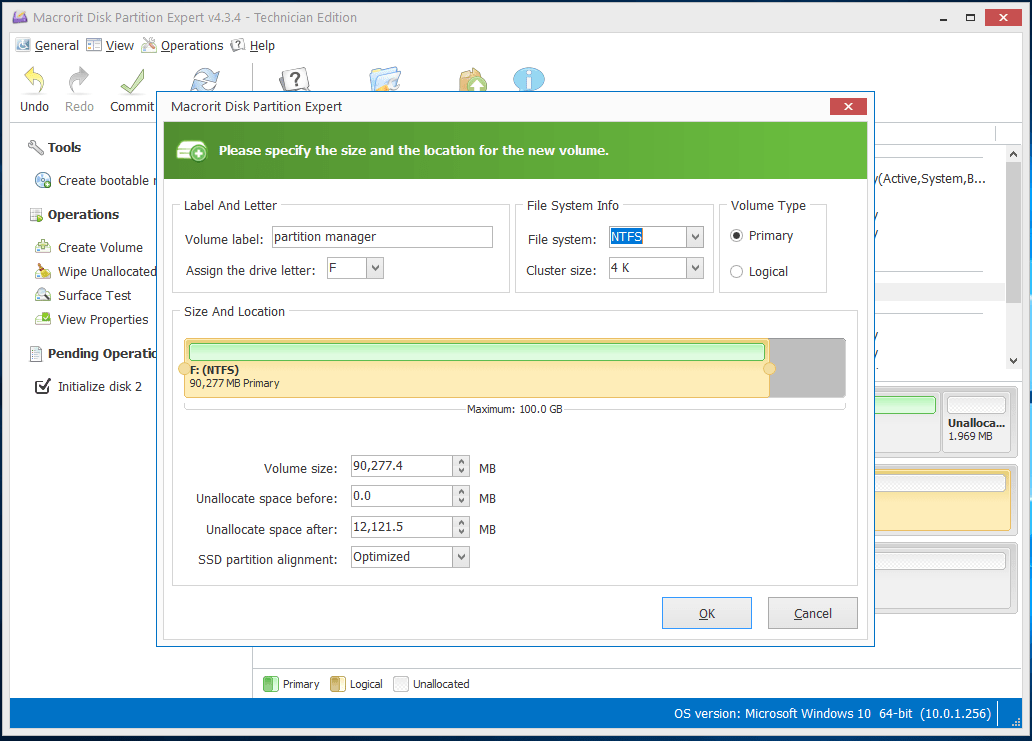Click the scroll up arrow in disk list

pyautogui.click(x=1014, y=154)
